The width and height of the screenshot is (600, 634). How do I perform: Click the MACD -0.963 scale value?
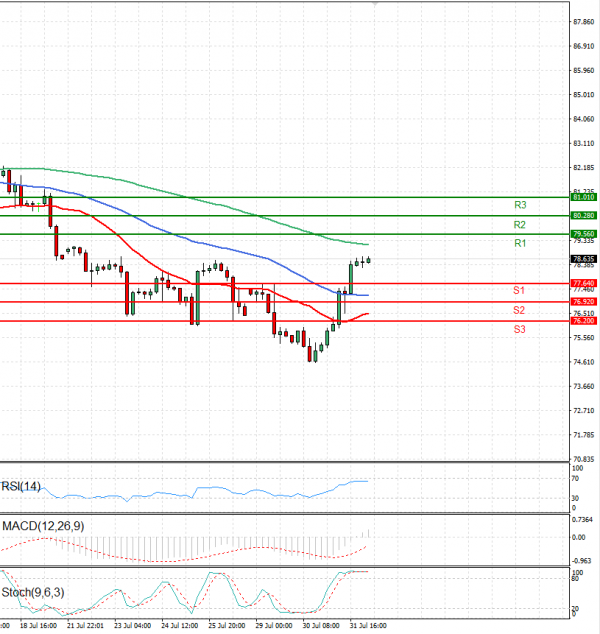pyautogui.click(x=582, y=561)
